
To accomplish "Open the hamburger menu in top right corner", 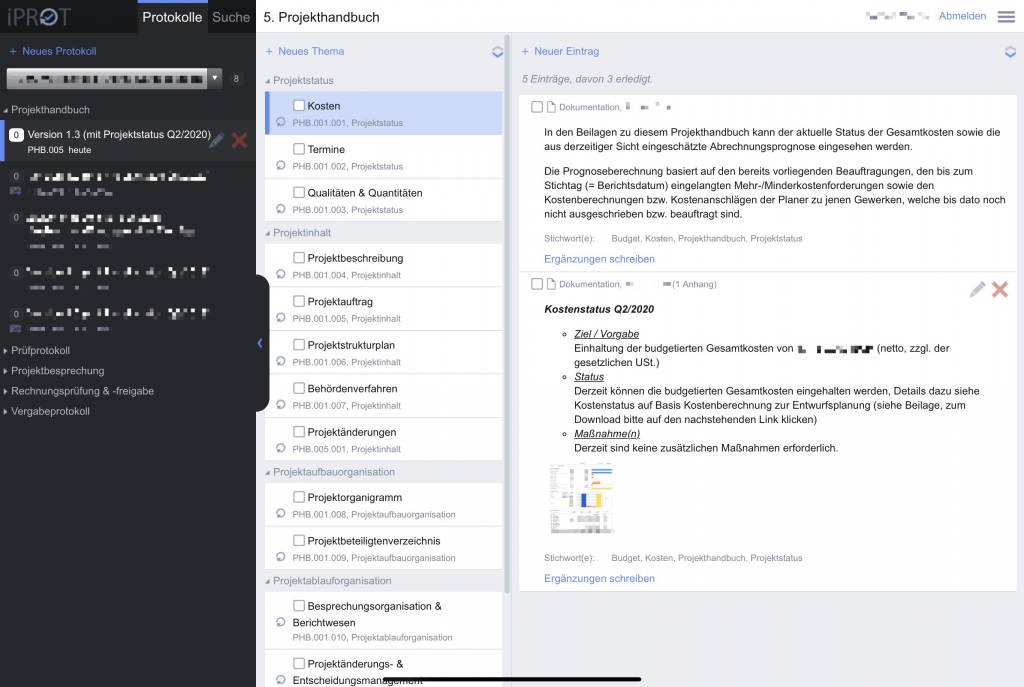I will [1008, 16].
